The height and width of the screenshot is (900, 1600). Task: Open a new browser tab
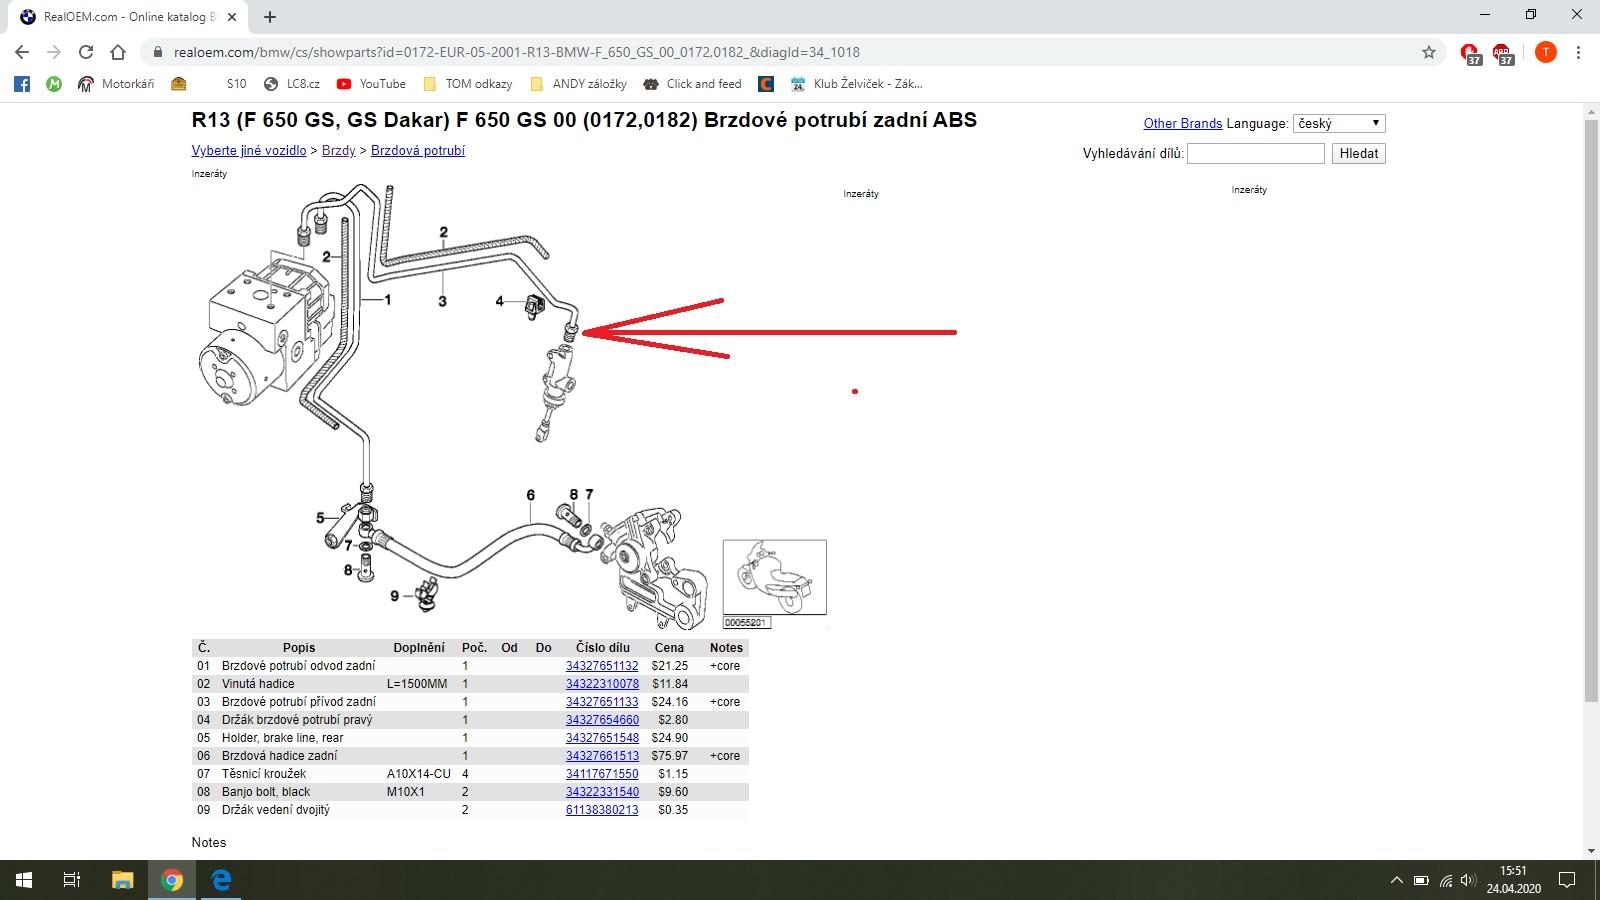(270, 17)
